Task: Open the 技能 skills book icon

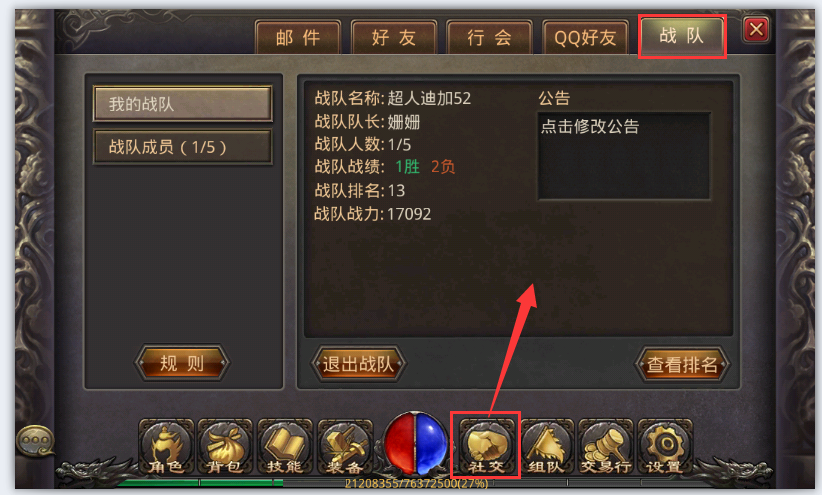Action: click(x=285, y=446)
